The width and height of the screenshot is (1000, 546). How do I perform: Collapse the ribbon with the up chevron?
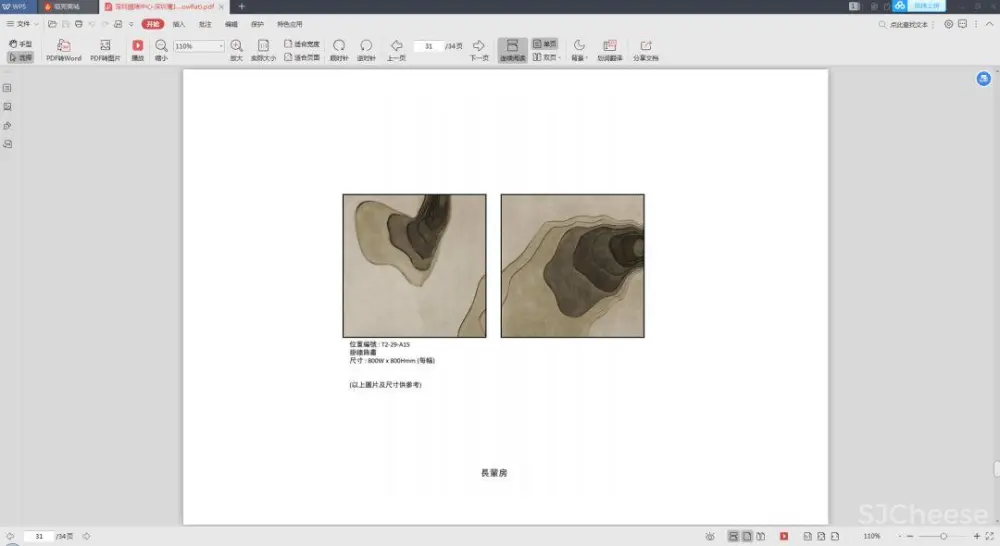[x=990, y=24]
